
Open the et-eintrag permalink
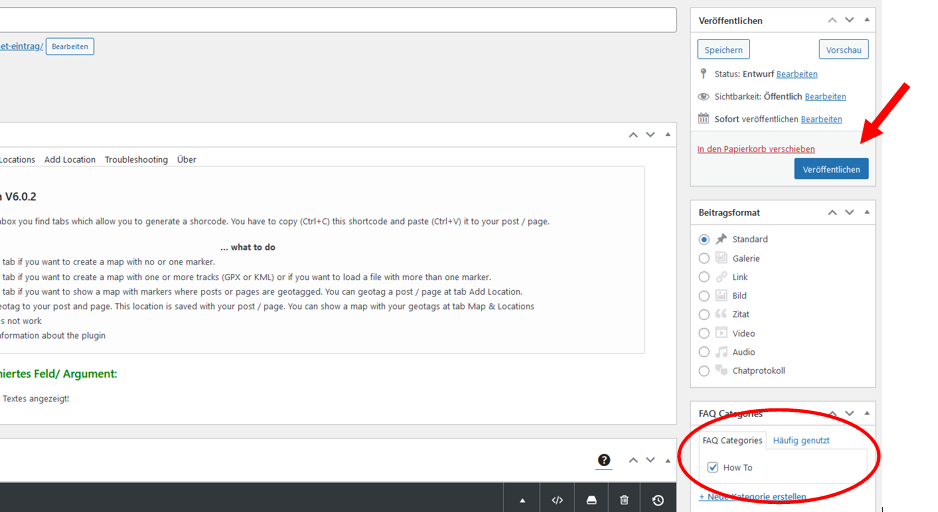(x=22, y=46)
